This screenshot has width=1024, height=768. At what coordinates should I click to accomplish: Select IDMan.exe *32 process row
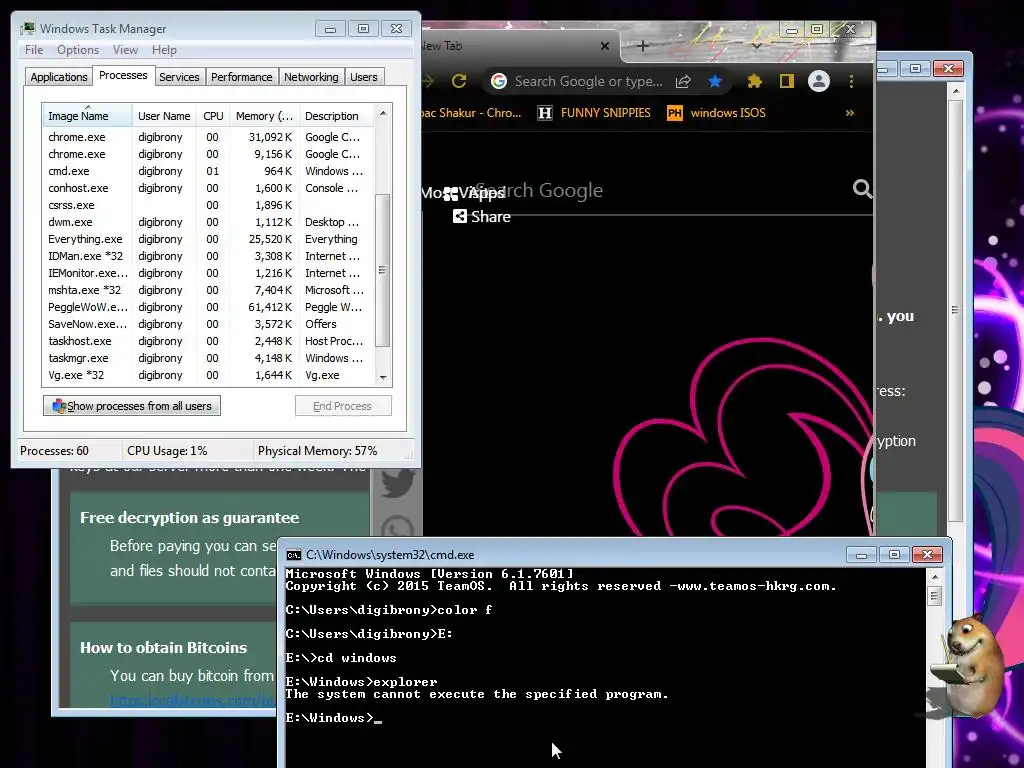pos(208,256)
